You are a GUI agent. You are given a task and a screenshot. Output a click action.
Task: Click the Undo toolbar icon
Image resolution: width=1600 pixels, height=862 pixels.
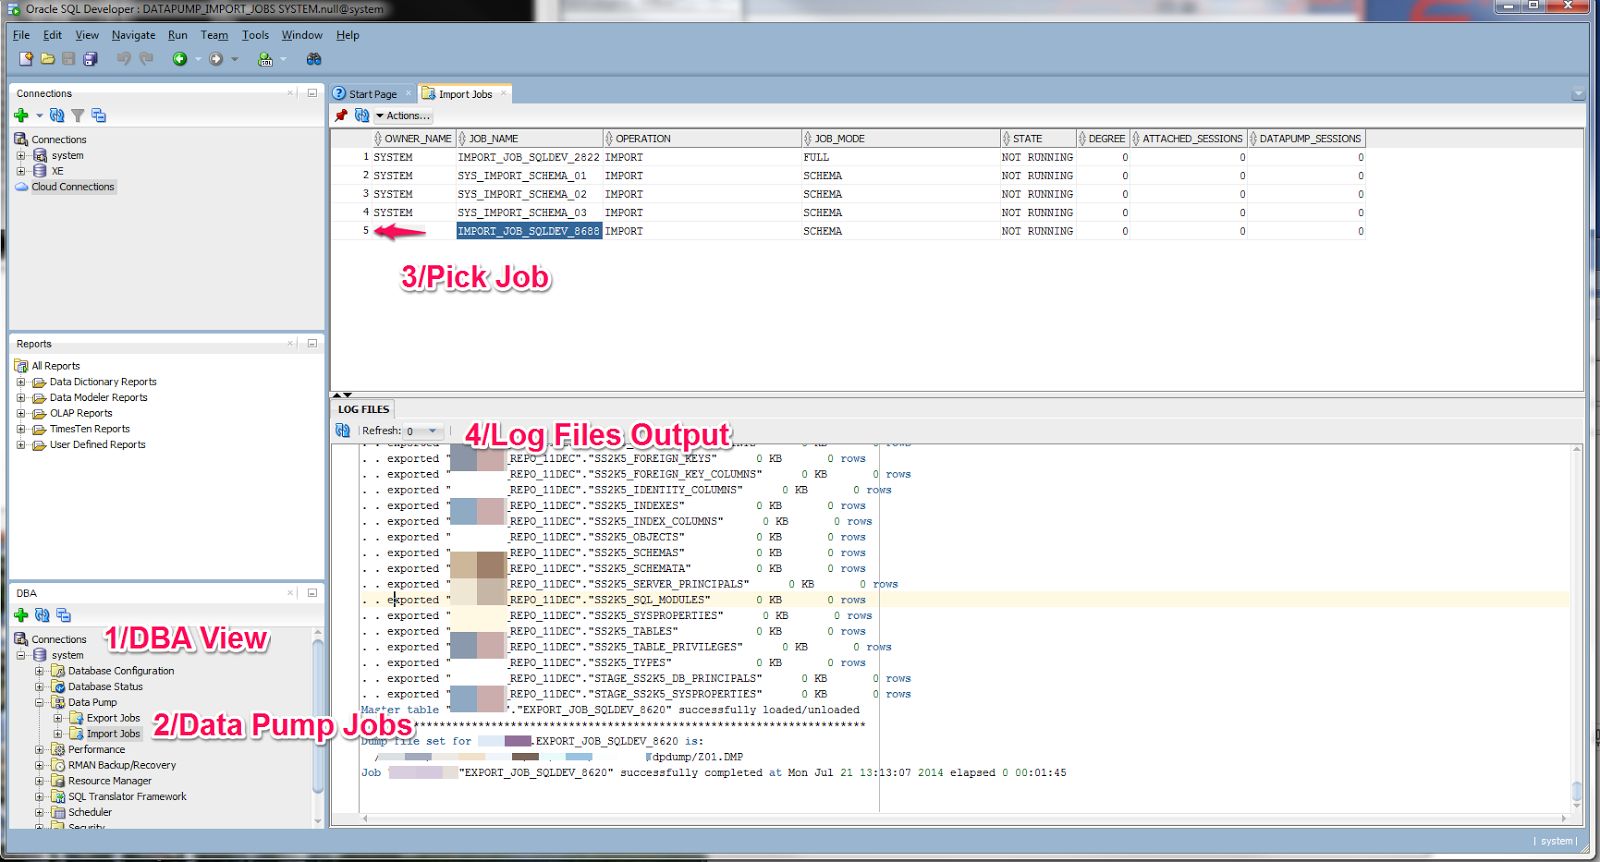click(124, 59)
